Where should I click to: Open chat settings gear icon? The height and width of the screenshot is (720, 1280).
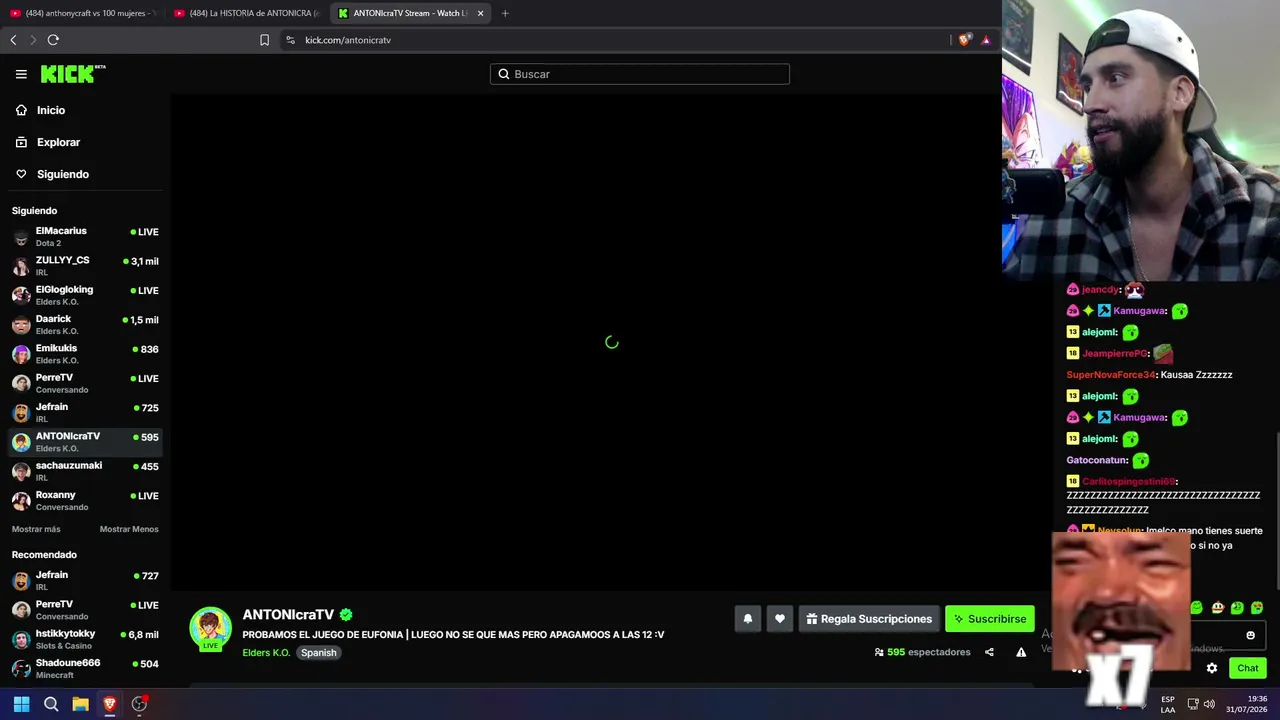(x=1212, y=668)
